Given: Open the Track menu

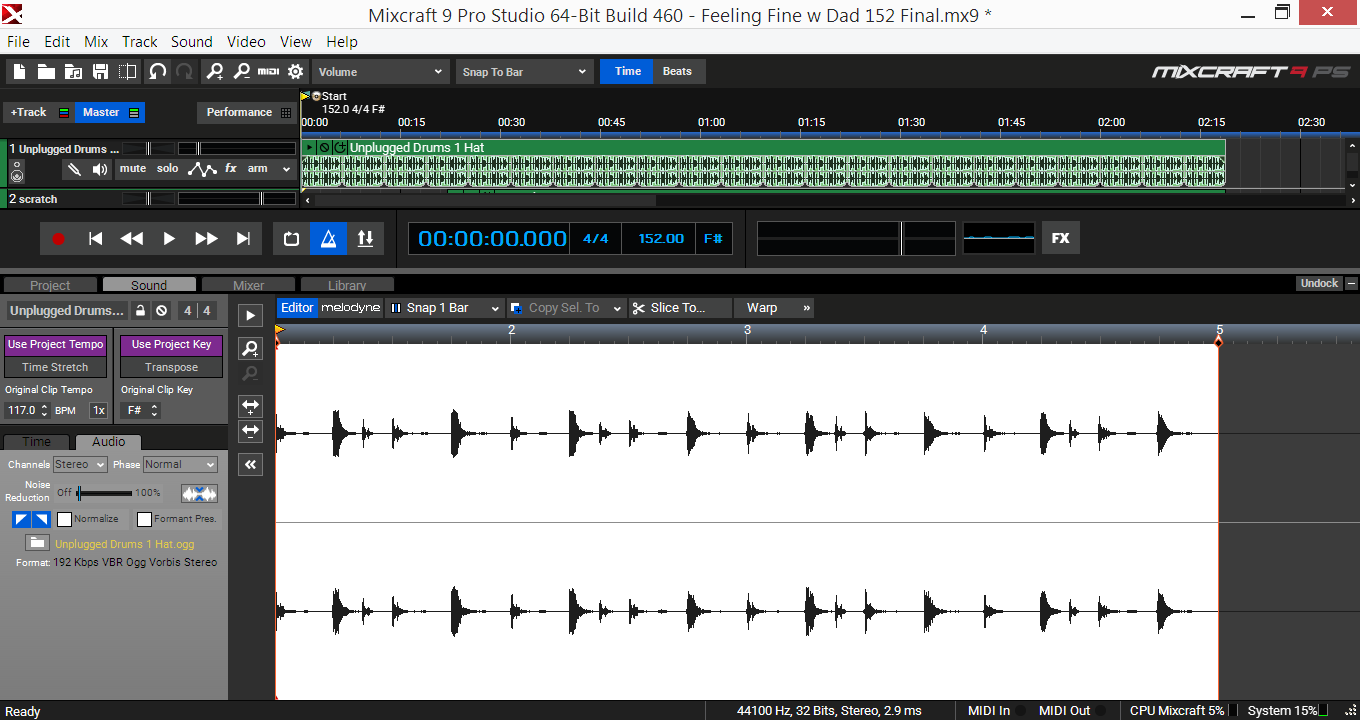Looking at the screenshot, I should pyautogui.click(x=140, y=42).
